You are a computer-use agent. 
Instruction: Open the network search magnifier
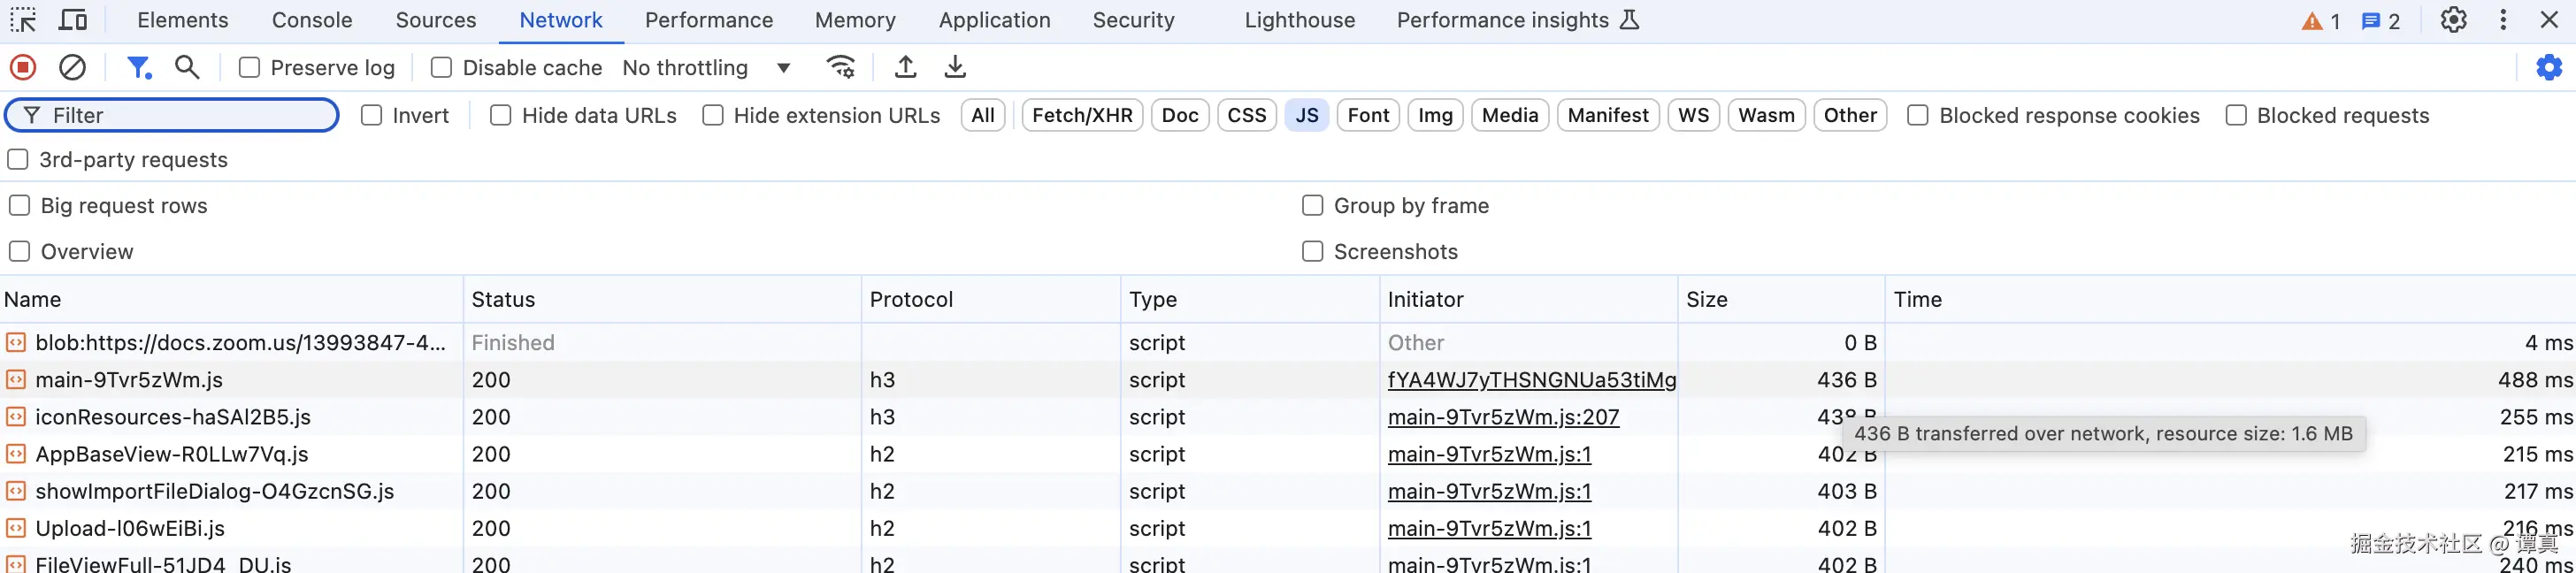[187, 67]
